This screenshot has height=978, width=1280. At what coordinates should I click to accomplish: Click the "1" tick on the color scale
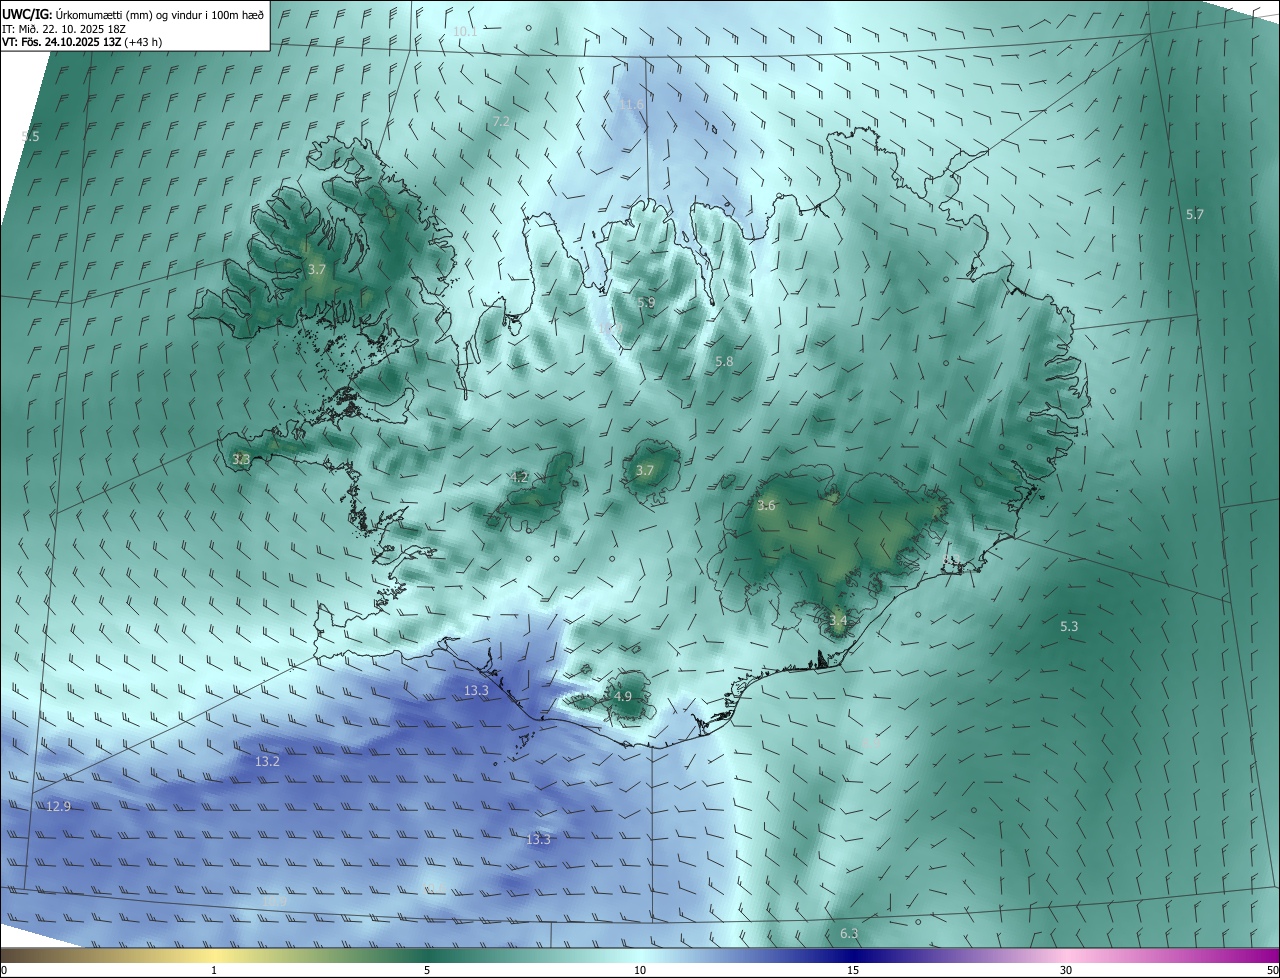(x=214, y=970)
